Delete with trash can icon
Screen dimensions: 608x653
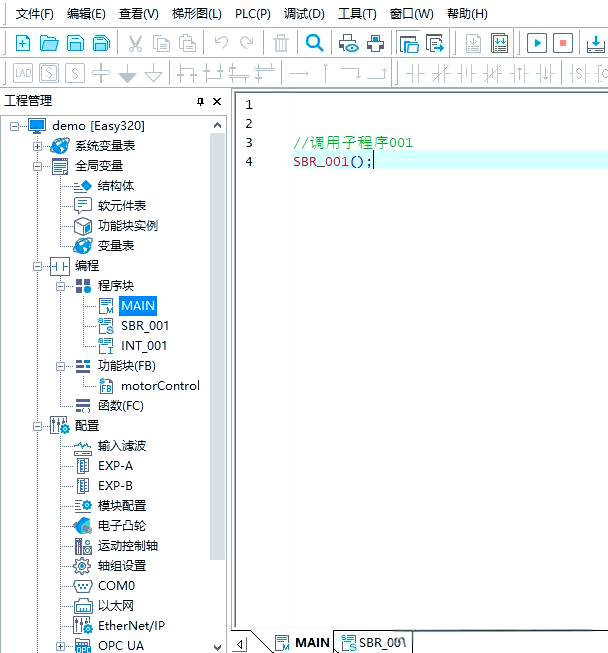coord(281,43)
